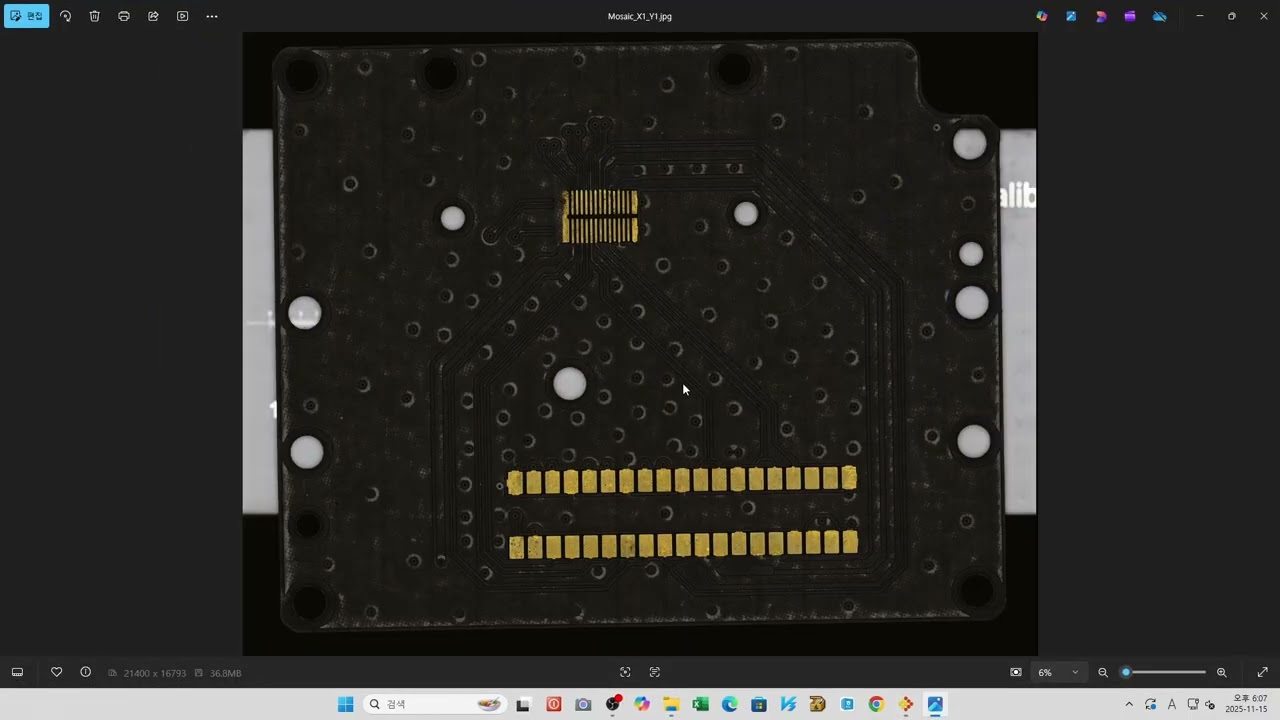Click the purple folder icon in title bar
Image resolution: width=1280 pixels, height=720 pixels.
(x=1130, y=16)
